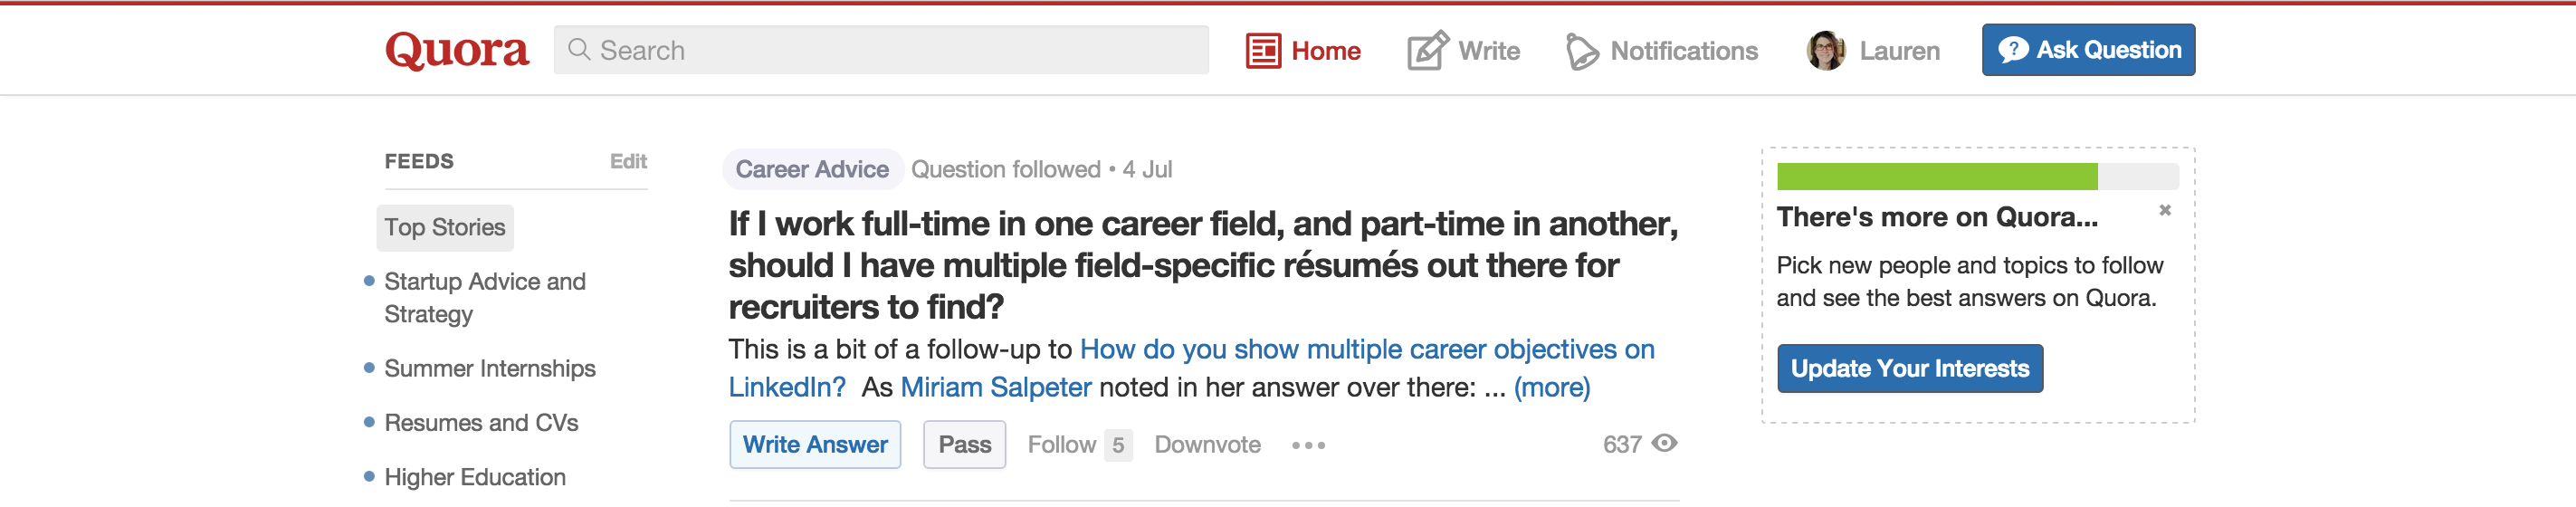
Task: Click the search magnifier icon
Action: coord(578,49)
